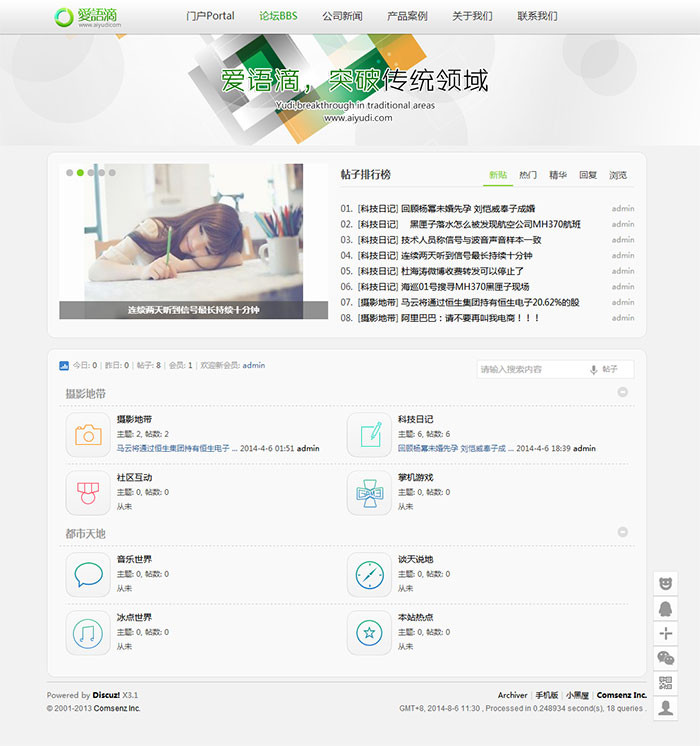Open the 社区互动 medal icon
Viewport: 700px width, 746px height.
[88, 493]
